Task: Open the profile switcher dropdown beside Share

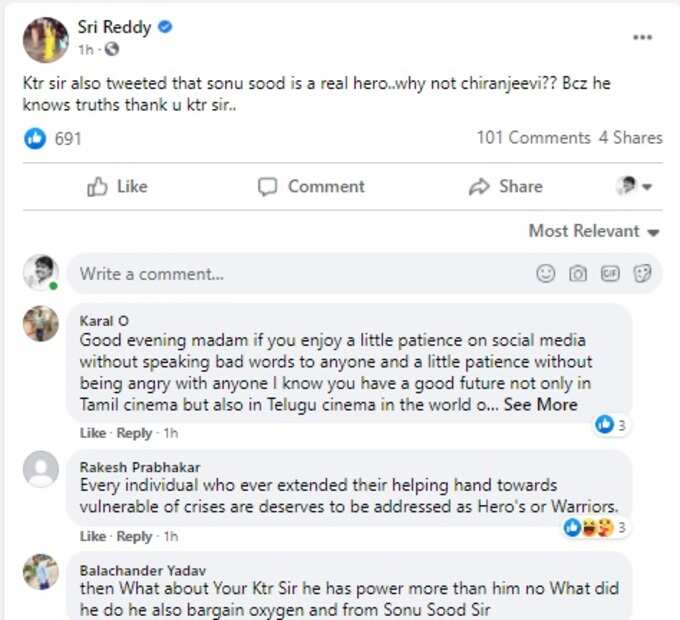Action: pos(634,186)
